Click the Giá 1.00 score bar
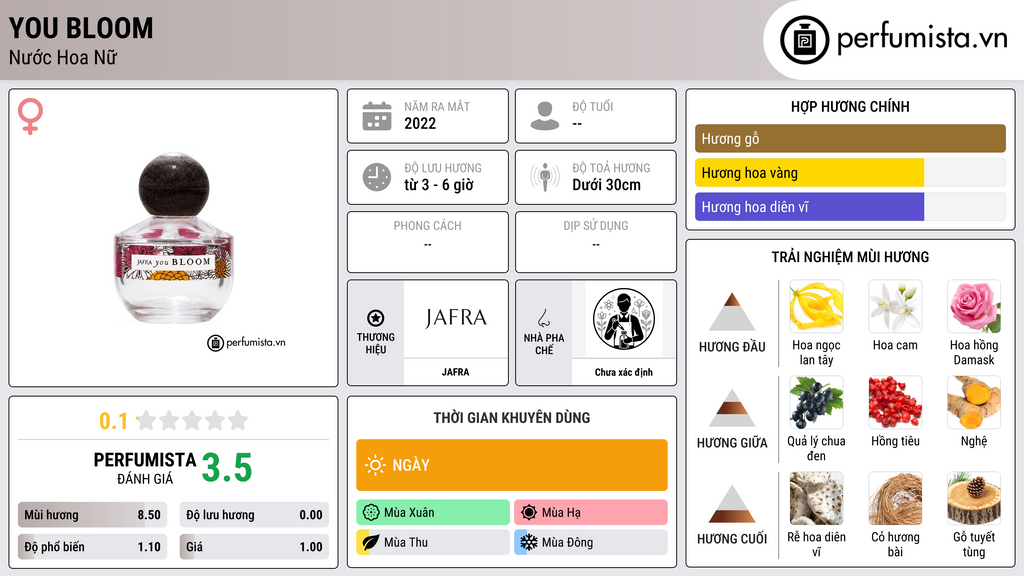Image resolution: width=1024 pixels, height=576 pixels. coord(254,547)
